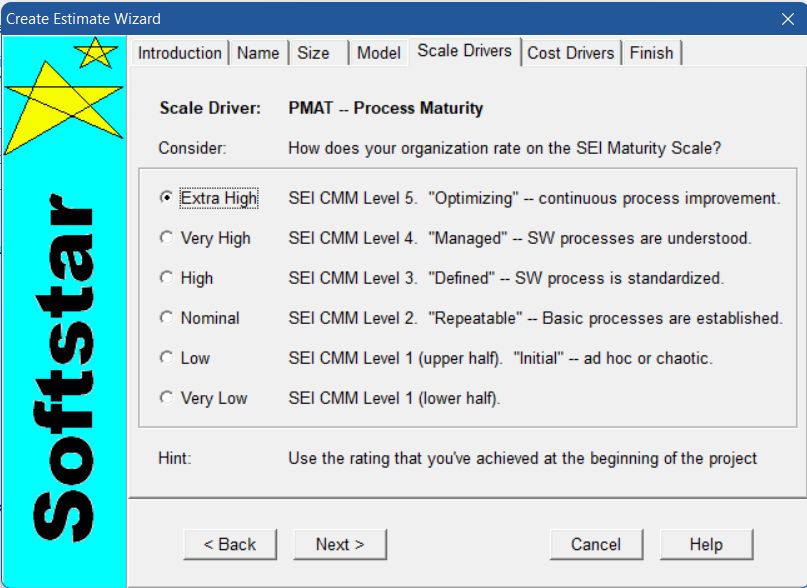Jump to the Finish tab
Viewport: 807px width, 588px height.
tap(652, 53)
